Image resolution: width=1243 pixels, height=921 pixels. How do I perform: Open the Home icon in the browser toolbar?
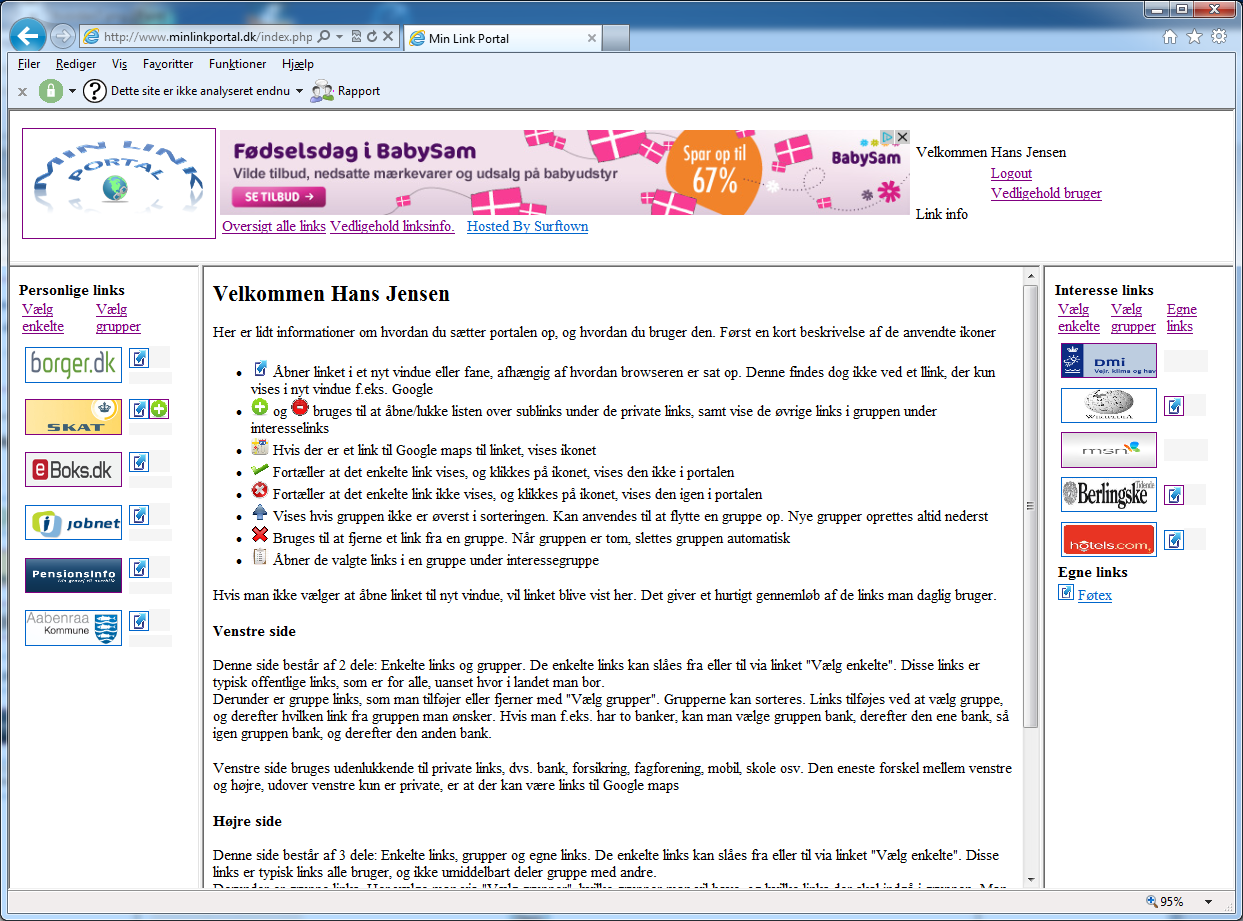pyautogui.click(x=1170, y=37)
